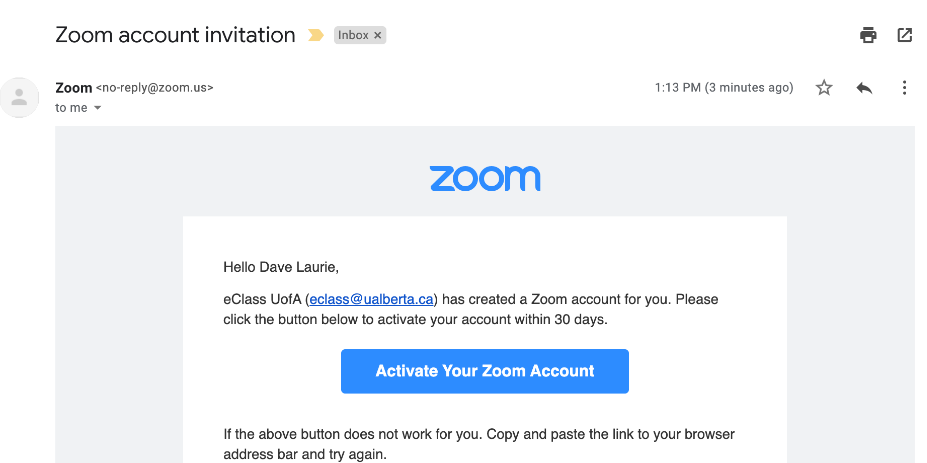The width and height of the screenshot is (927, 463).
Task: Click the sender's profile avatar icon
Action: coord(20,97)
